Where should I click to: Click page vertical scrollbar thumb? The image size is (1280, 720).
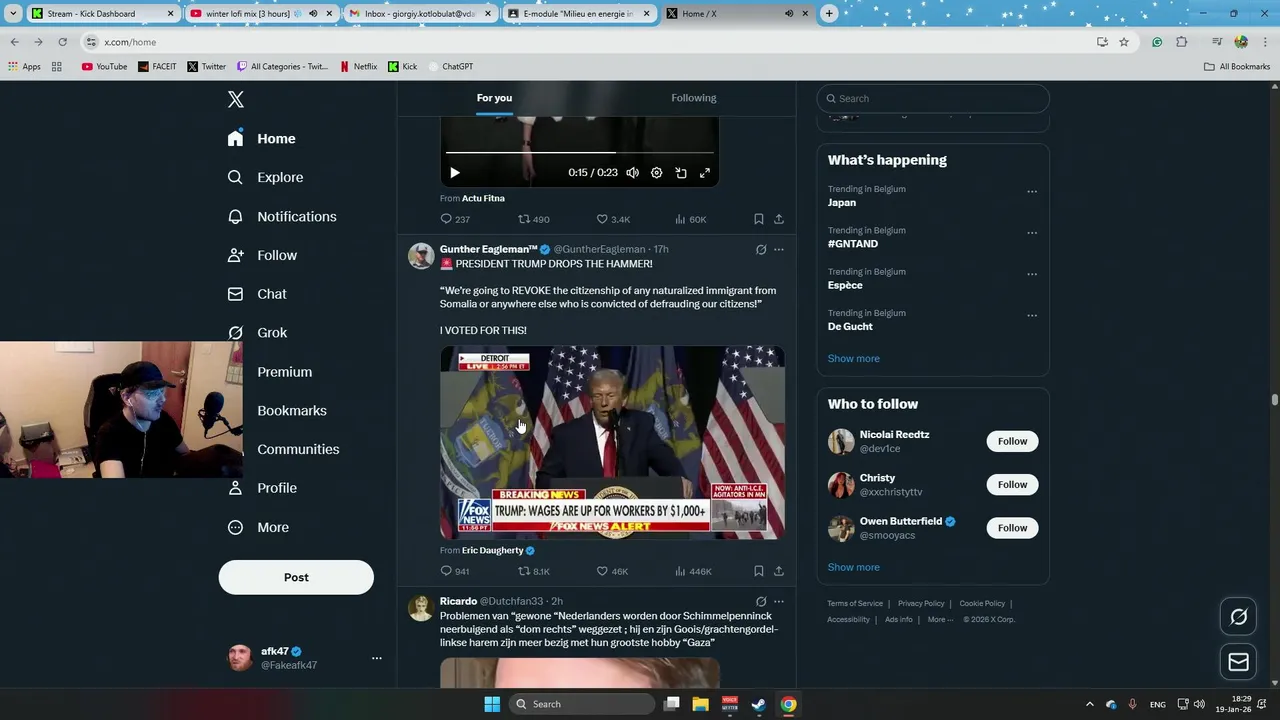(1274, 399)
